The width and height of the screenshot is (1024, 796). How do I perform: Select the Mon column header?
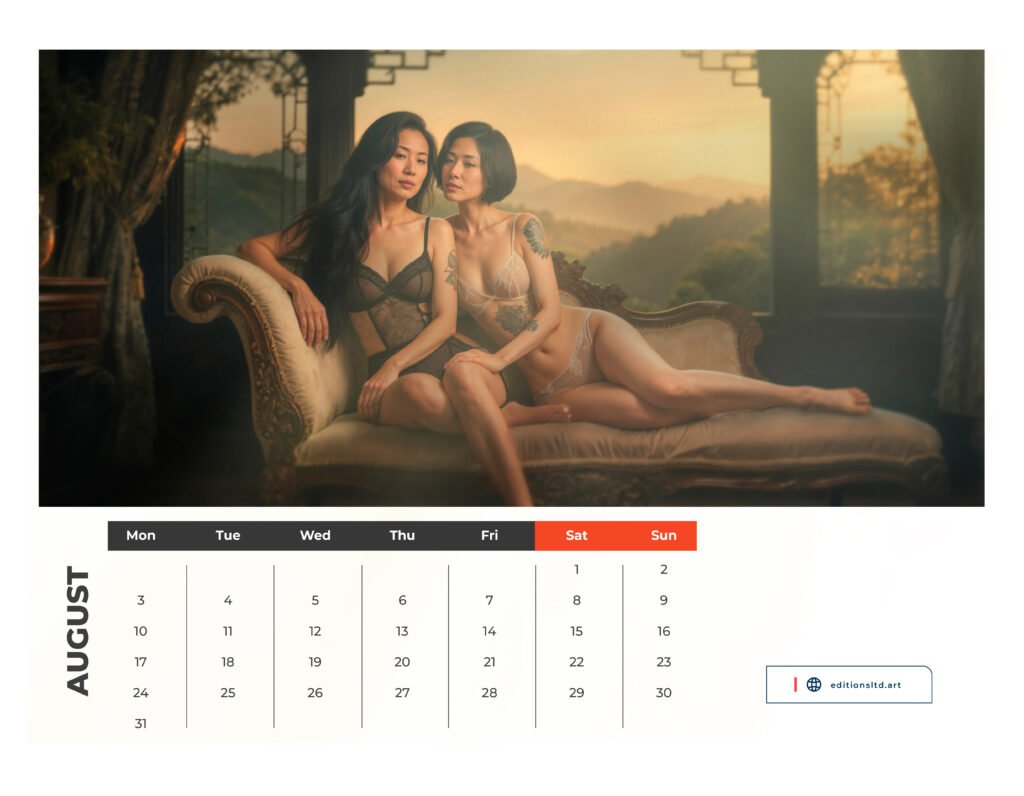[141, 535]
